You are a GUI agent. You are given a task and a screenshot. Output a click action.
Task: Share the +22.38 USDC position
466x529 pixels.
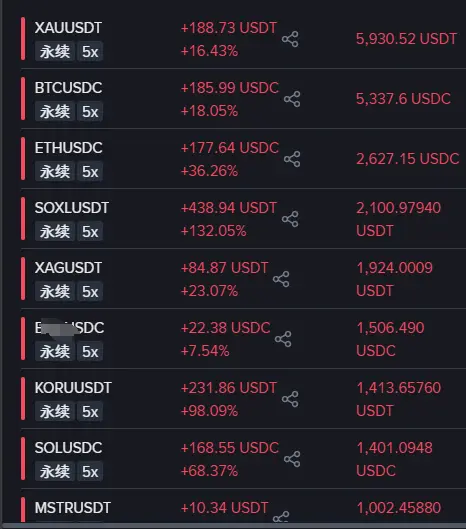283,339
